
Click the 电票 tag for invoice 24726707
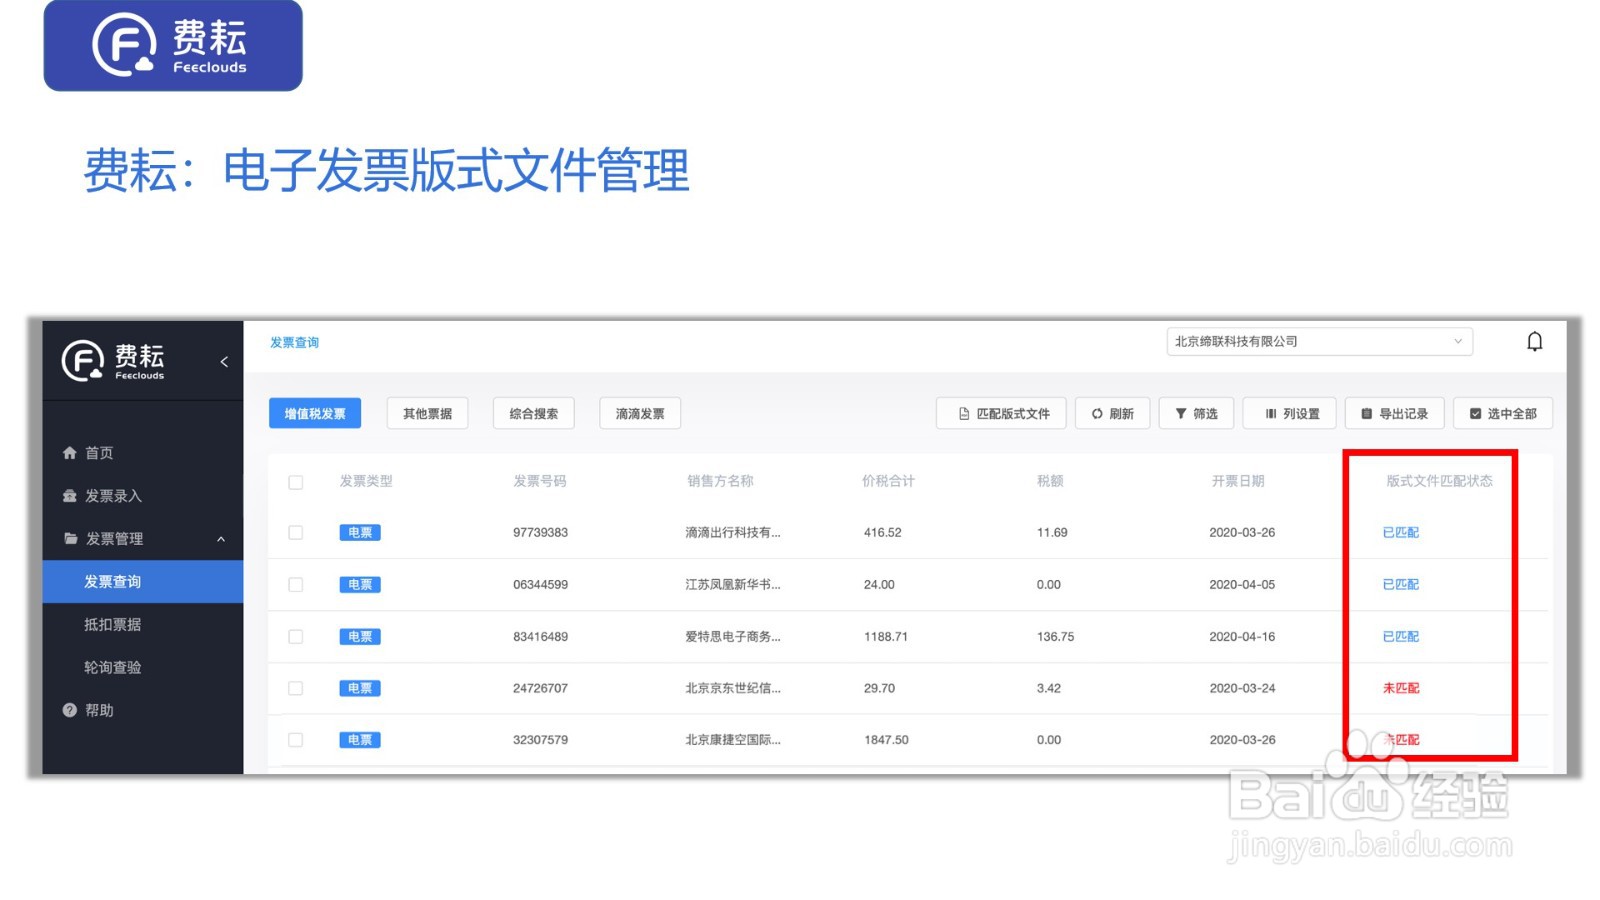pos(360,689)
